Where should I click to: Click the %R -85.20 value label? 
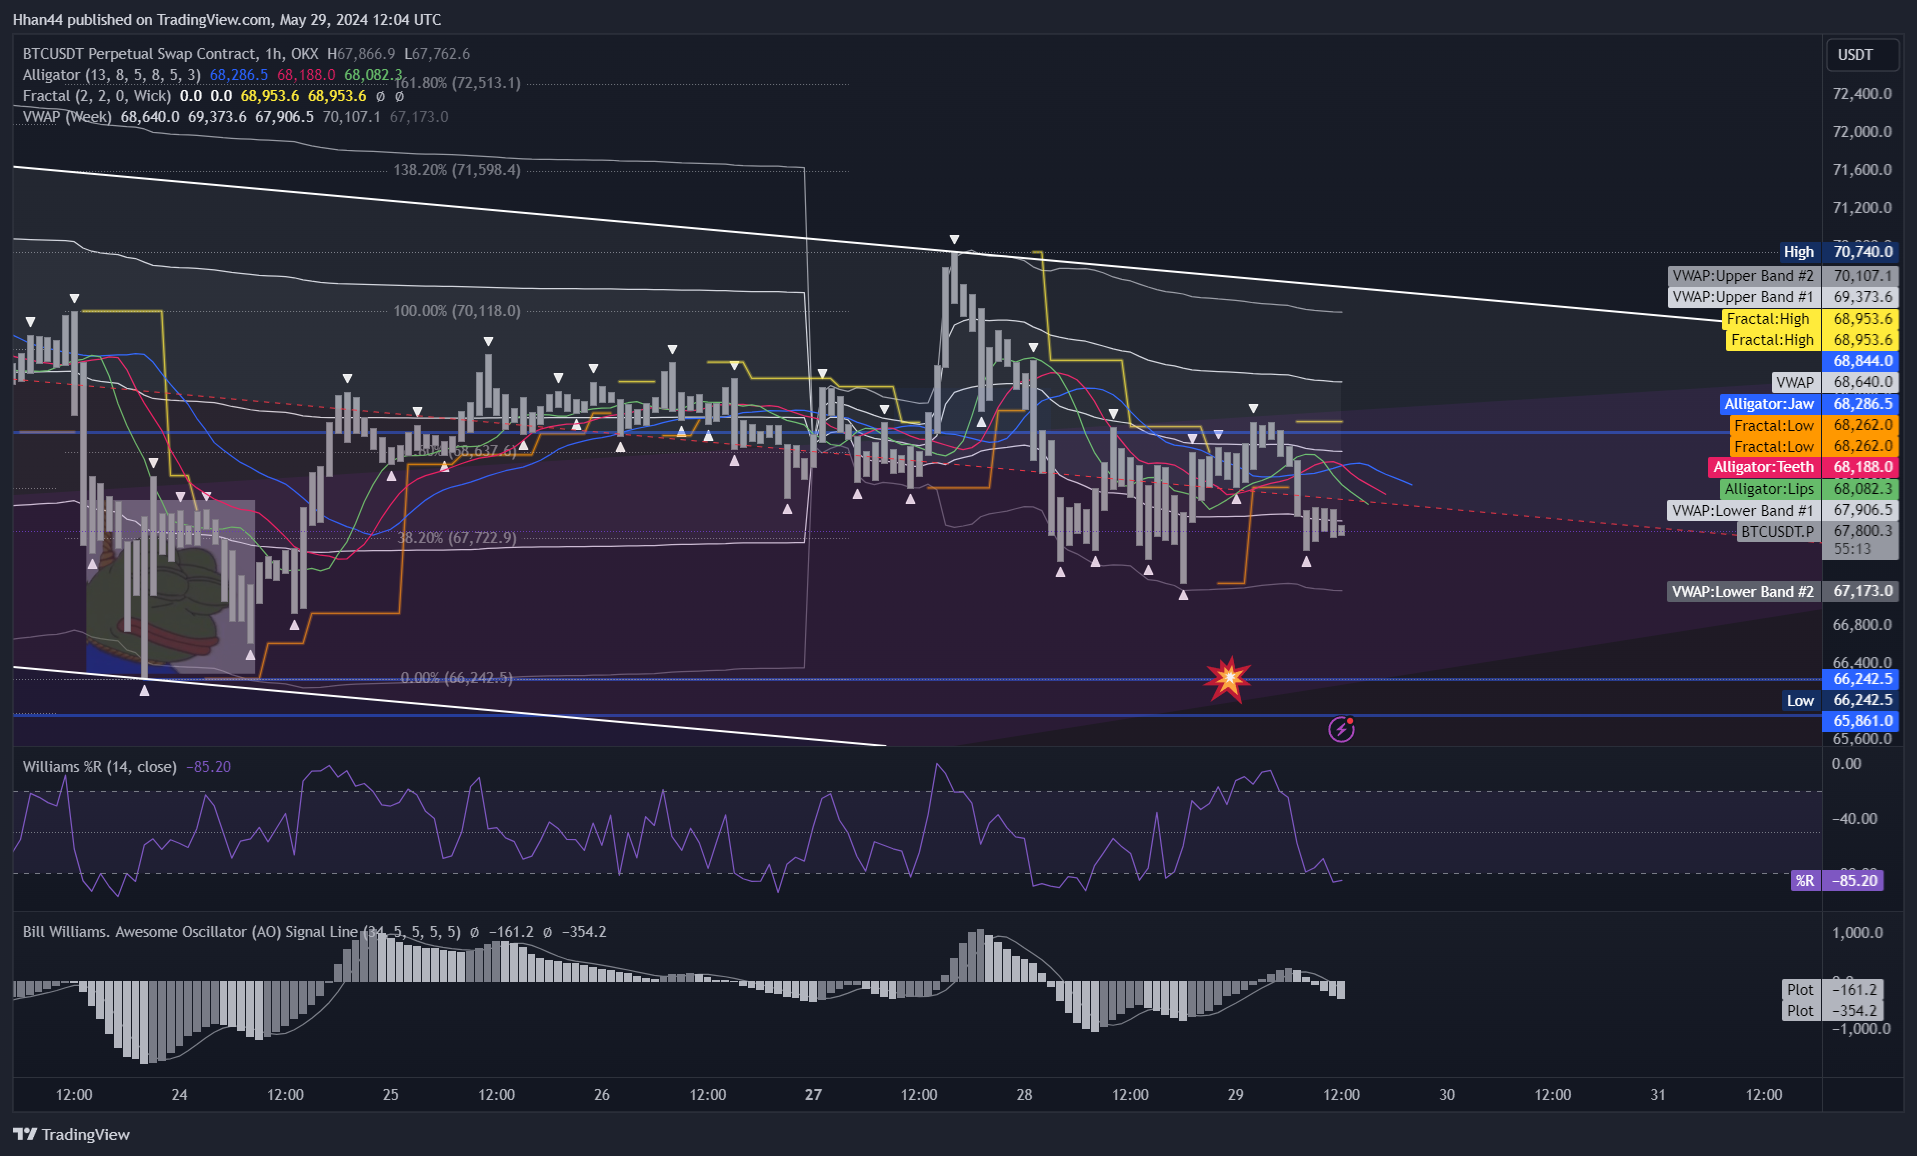click(x=1837, y=881)
